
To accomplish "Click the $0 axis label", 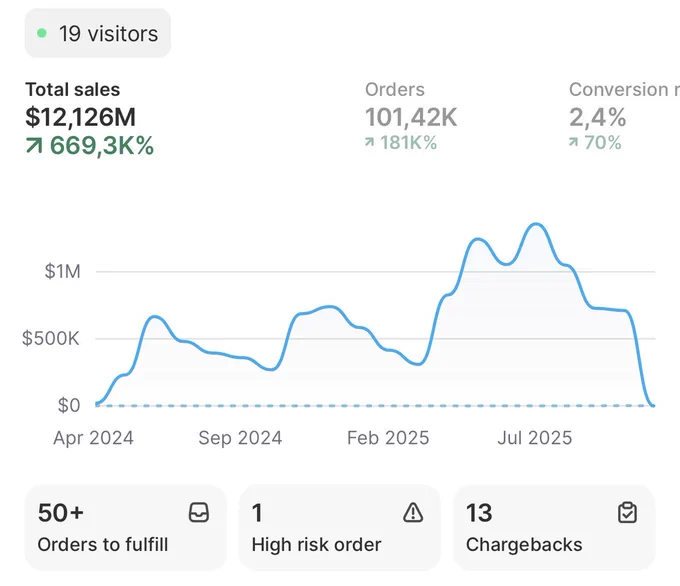I will 69,406.
